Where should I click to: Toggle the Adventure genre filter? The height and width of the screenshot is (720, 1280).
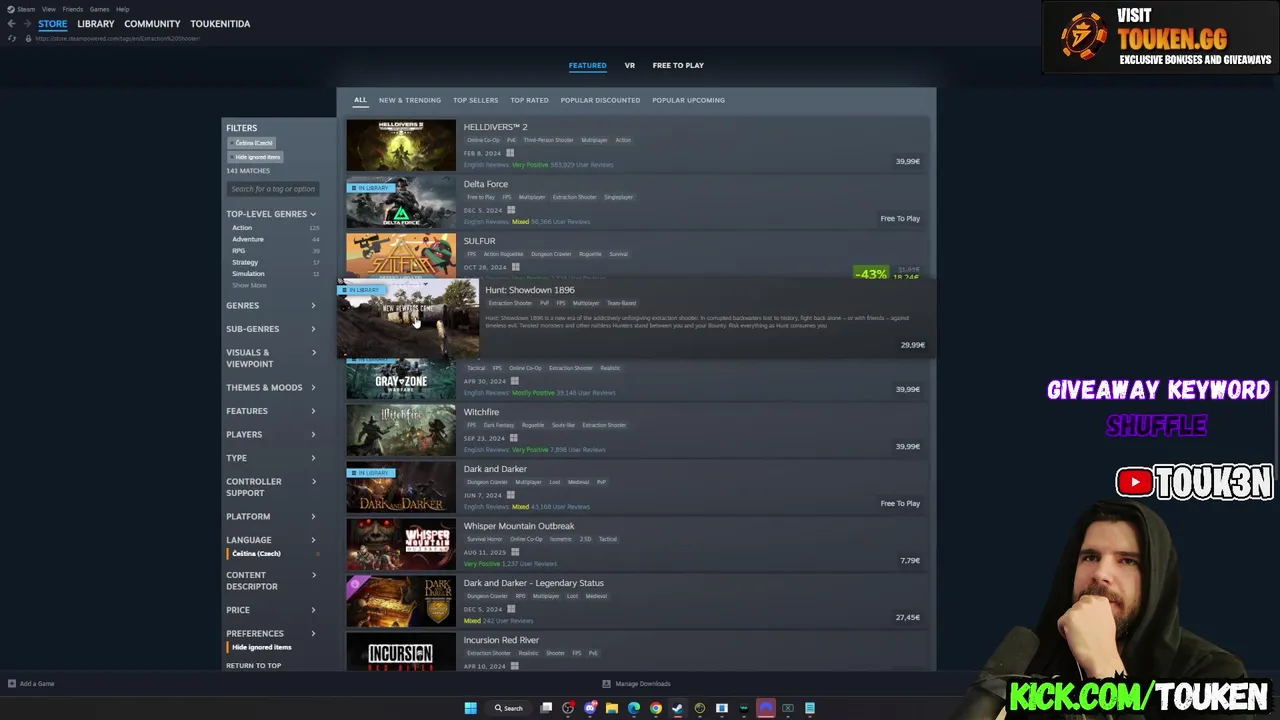275,239
